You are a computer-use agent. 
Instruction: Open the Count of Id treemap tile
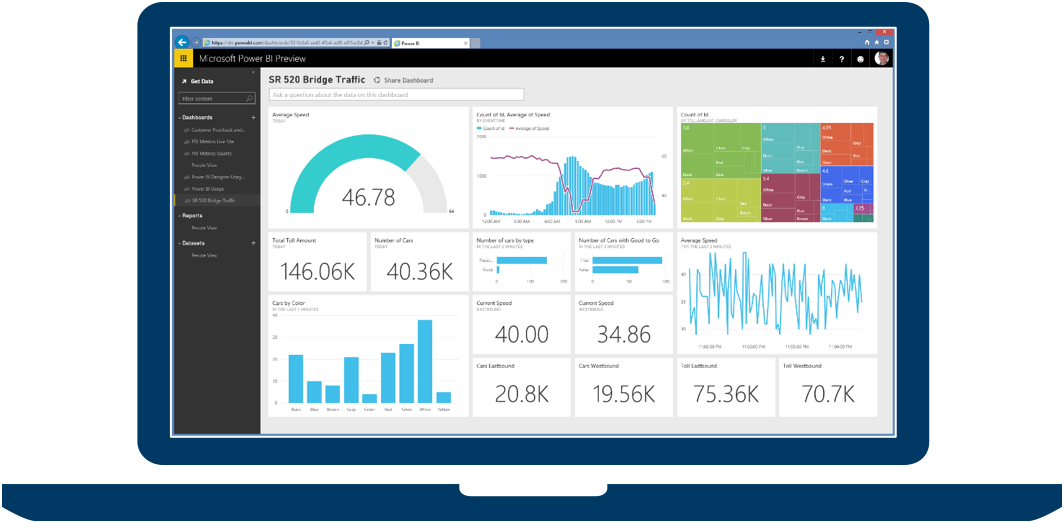[777, 167]
